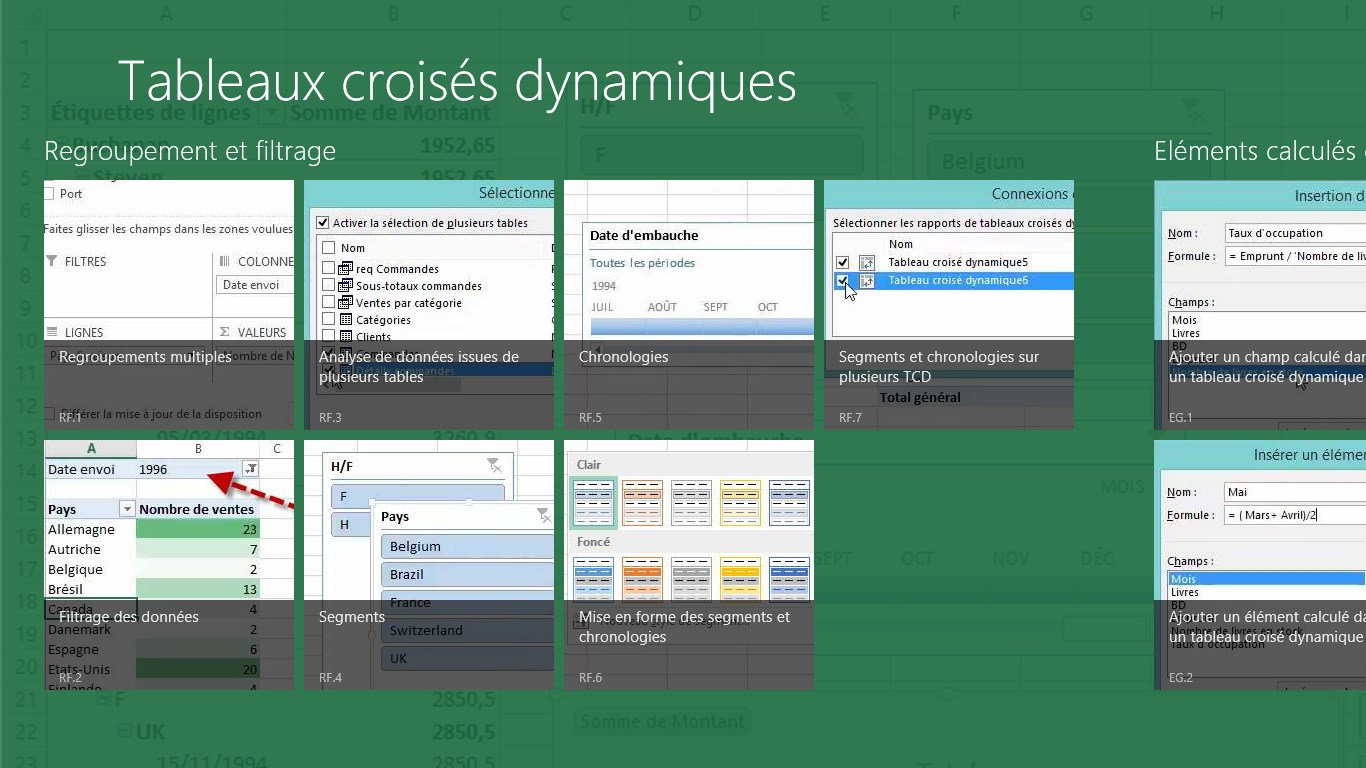Uncheck Activer la sélection de plusieurs tables
Screen dimensions: 1366x768
coord(323,223)
